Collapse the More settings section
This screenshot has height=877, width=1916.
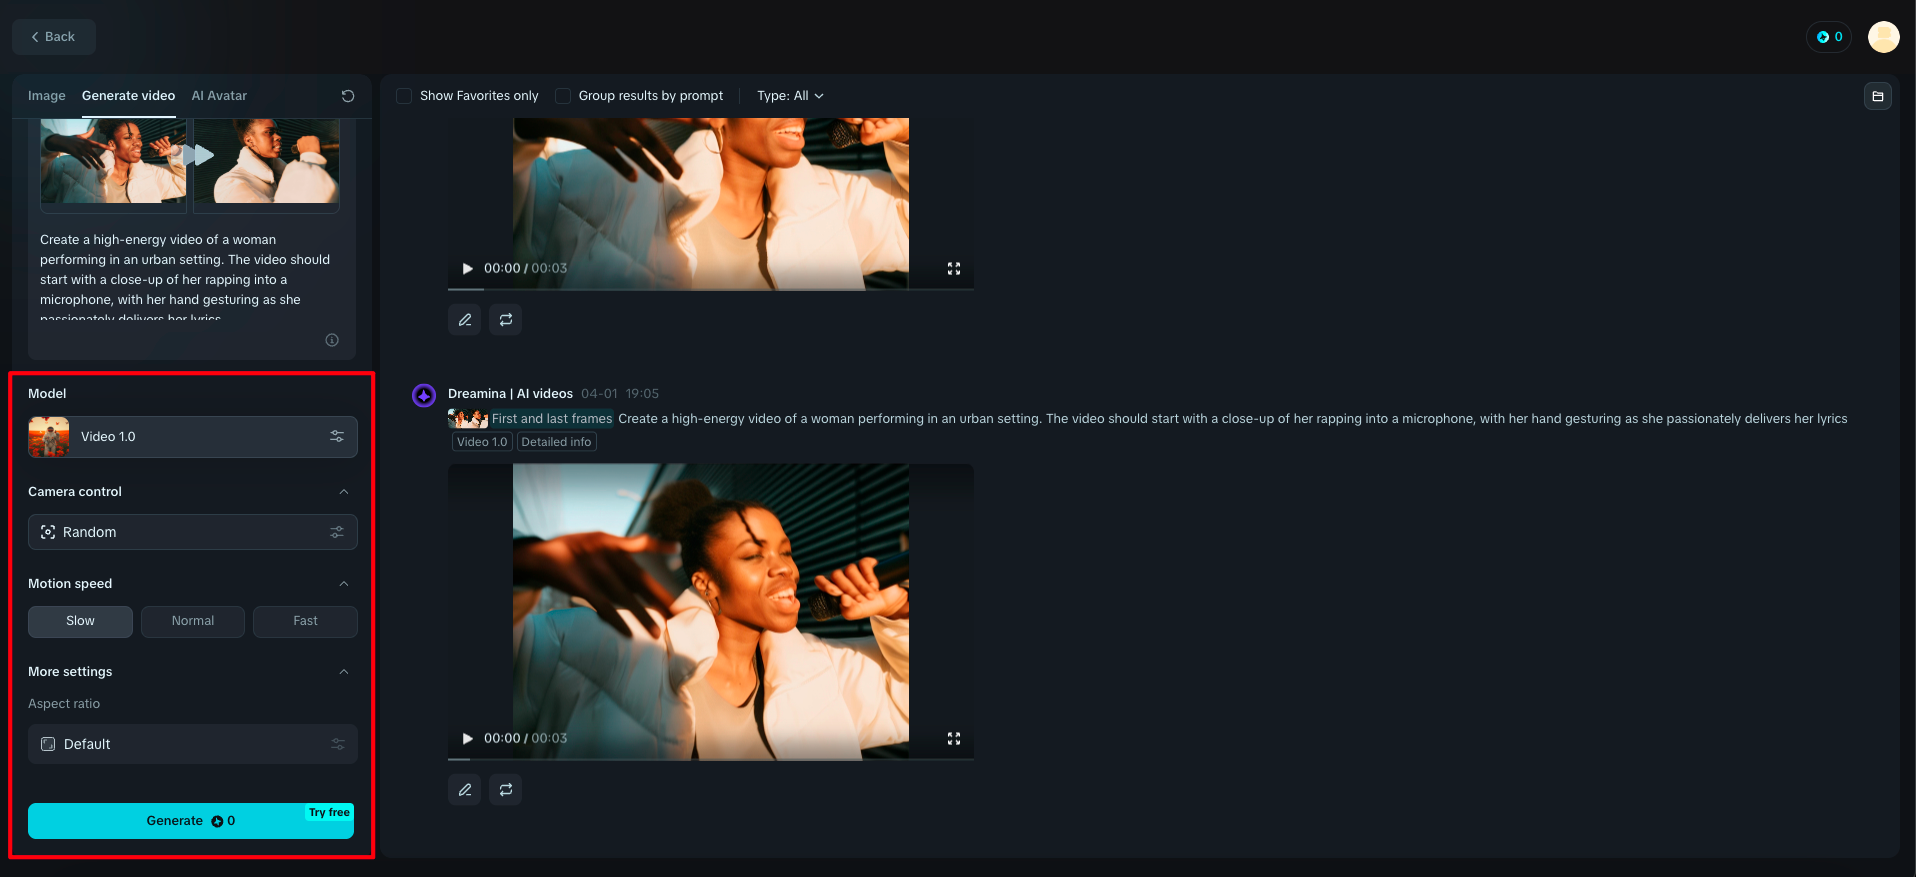coord(344,672)
